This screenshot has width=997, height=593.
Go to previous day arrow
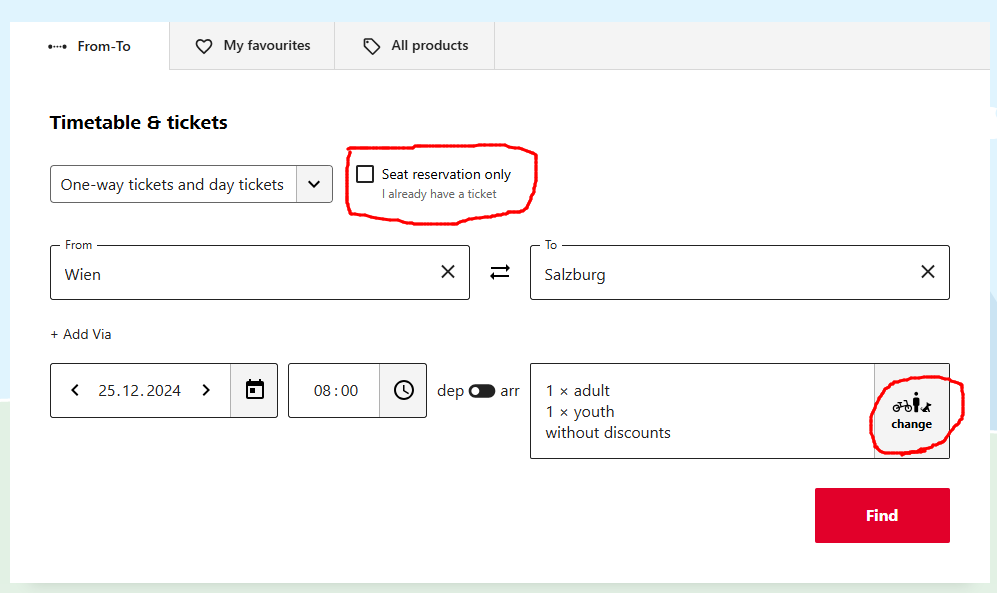pyautogui.click(x=75, y=390)
